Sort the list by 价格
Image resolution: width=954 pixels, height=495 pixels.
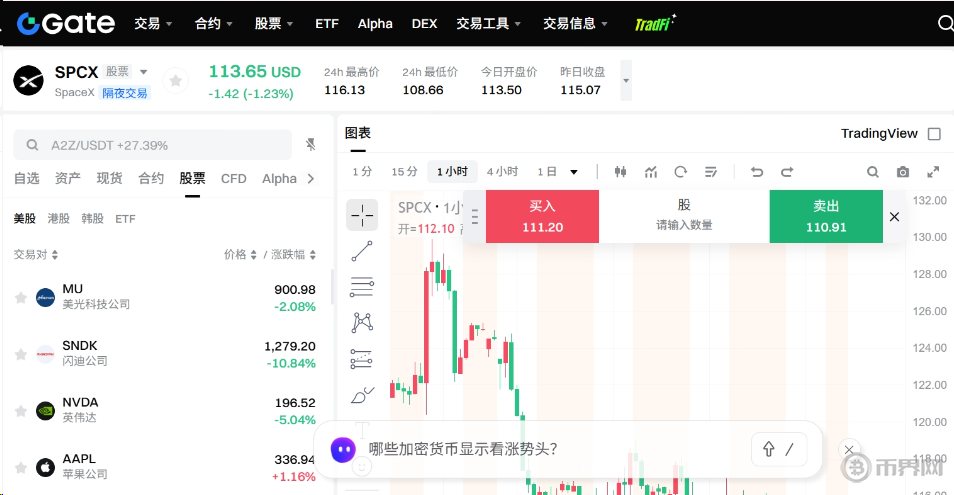coord(240,254)
